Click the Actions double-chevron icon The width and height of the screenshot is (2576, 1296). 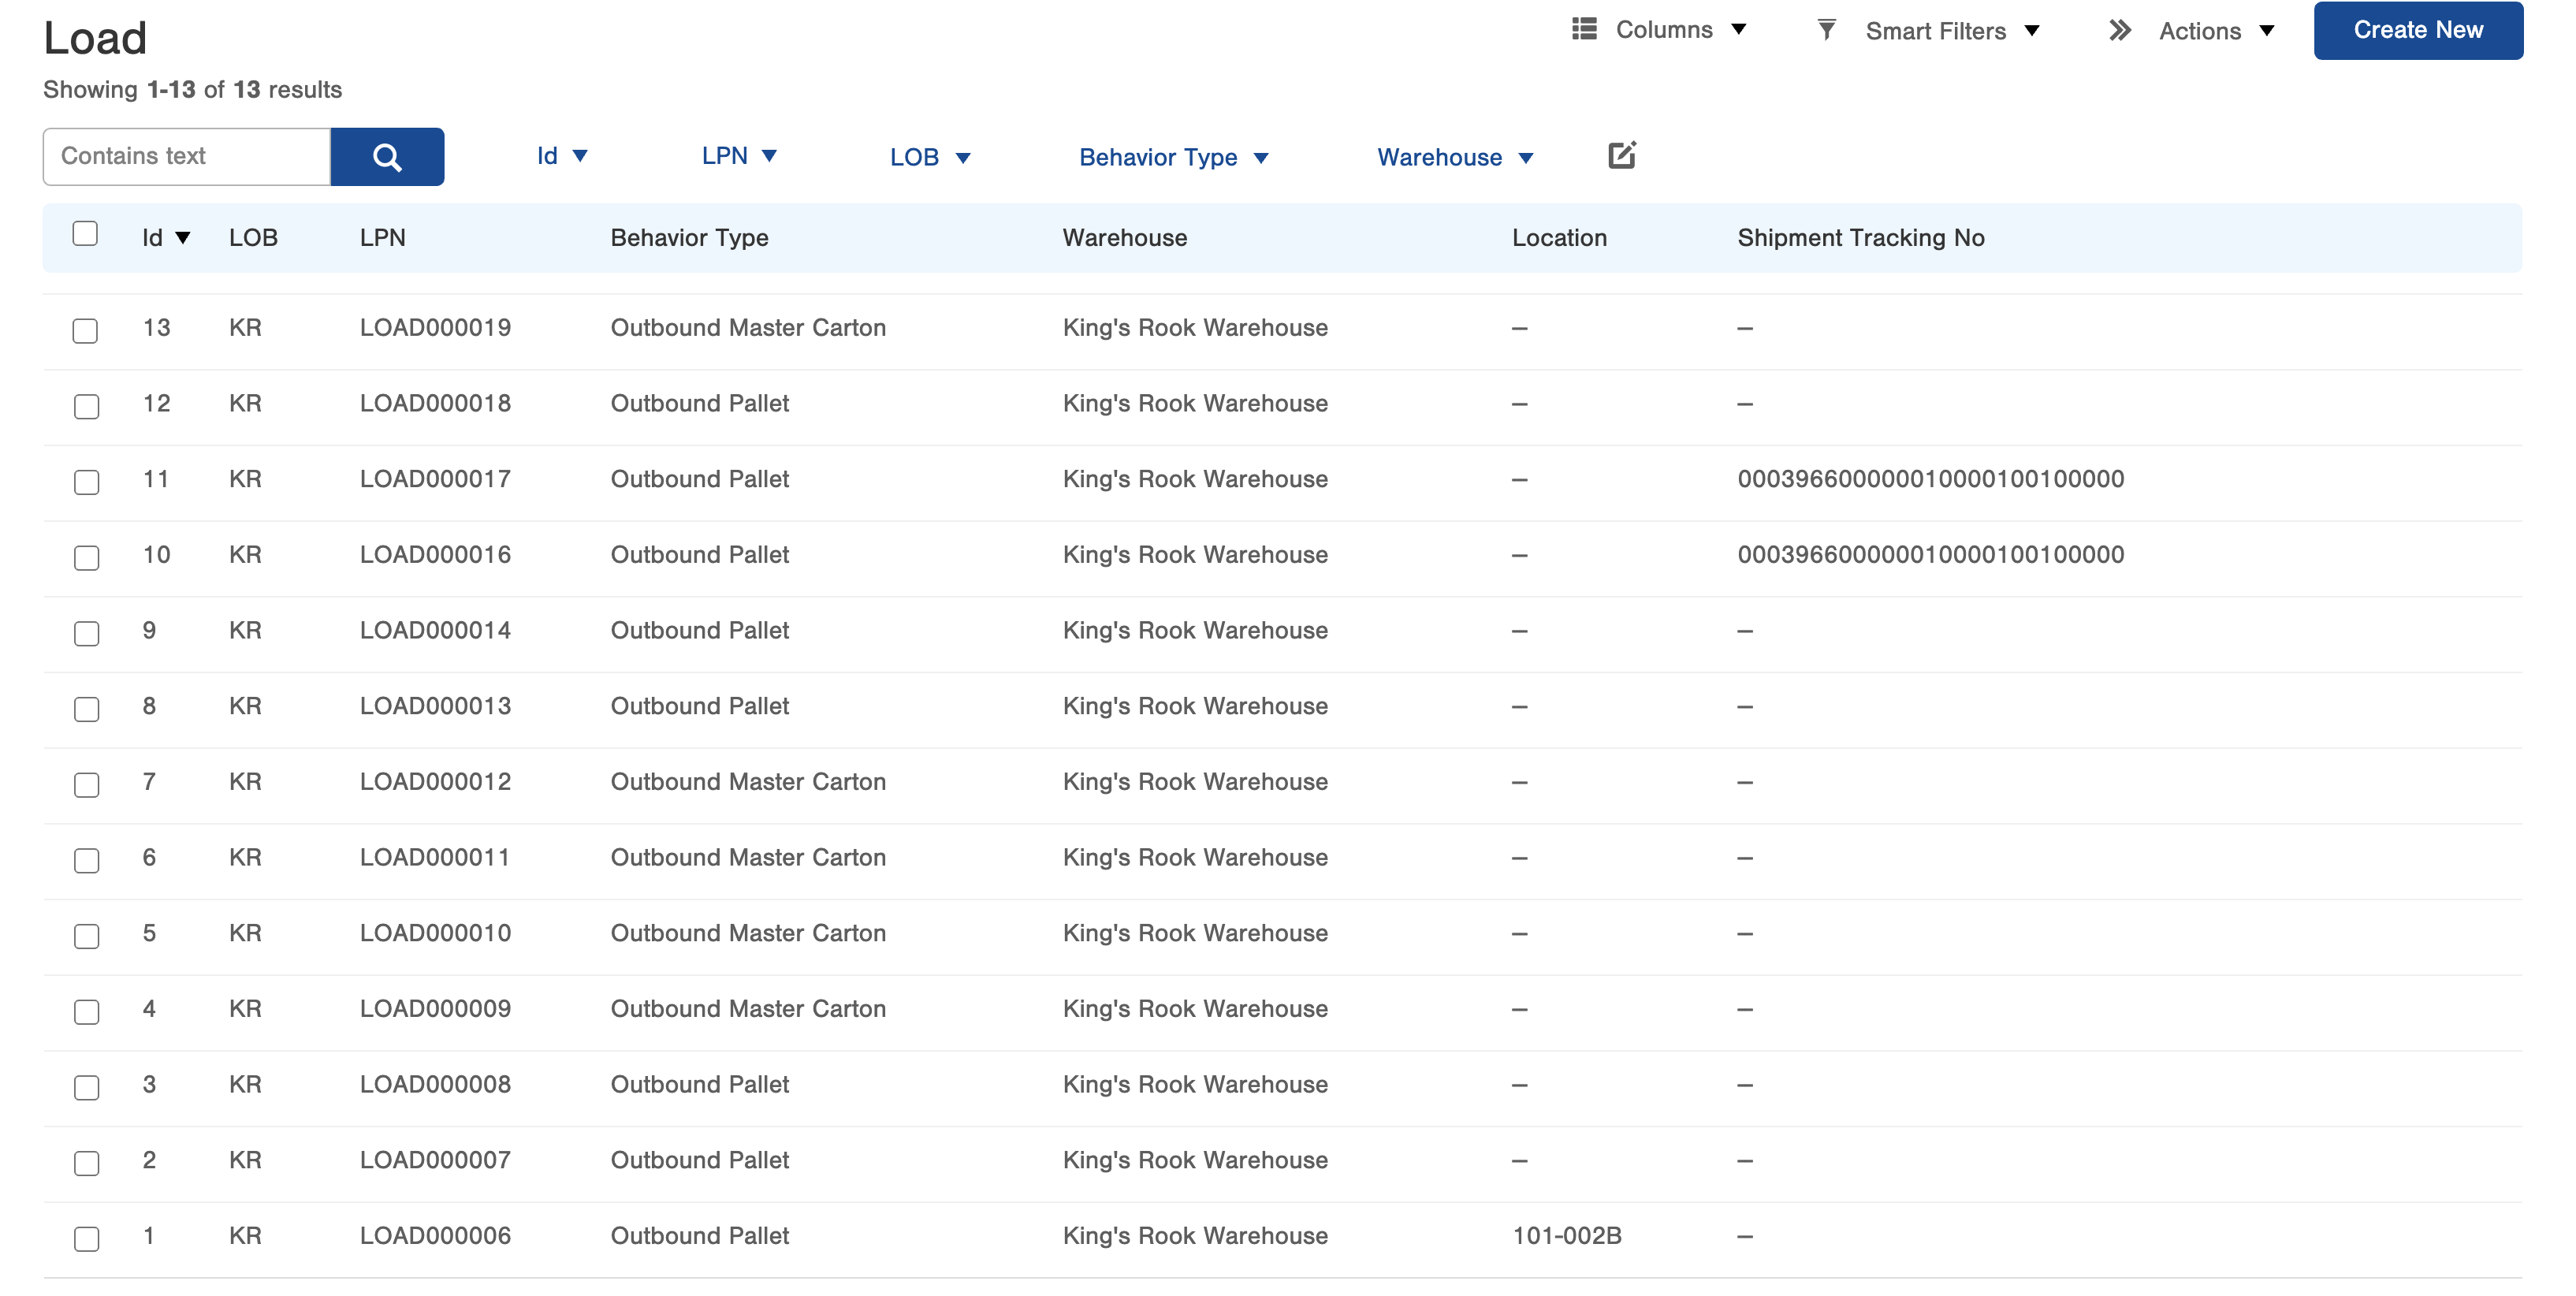coord(2120,31)
